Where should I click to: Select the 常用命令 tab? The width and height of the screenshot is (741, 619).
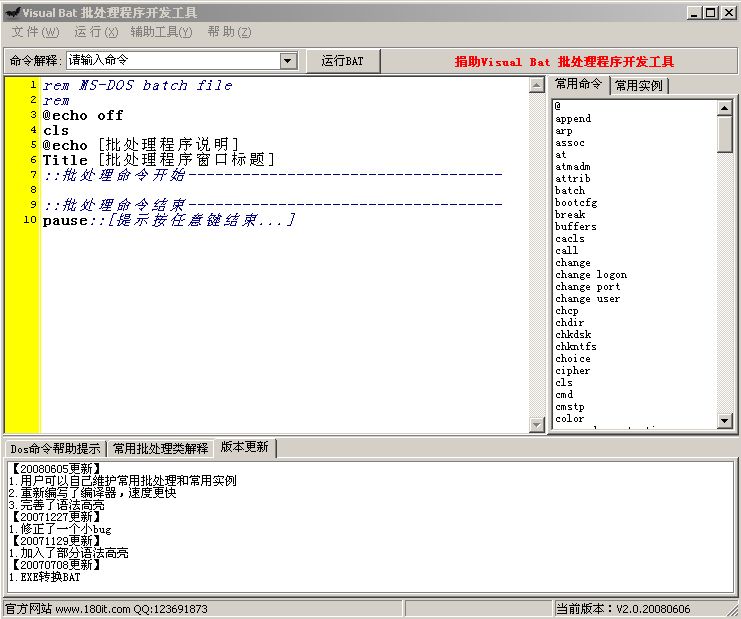point(579,85)
